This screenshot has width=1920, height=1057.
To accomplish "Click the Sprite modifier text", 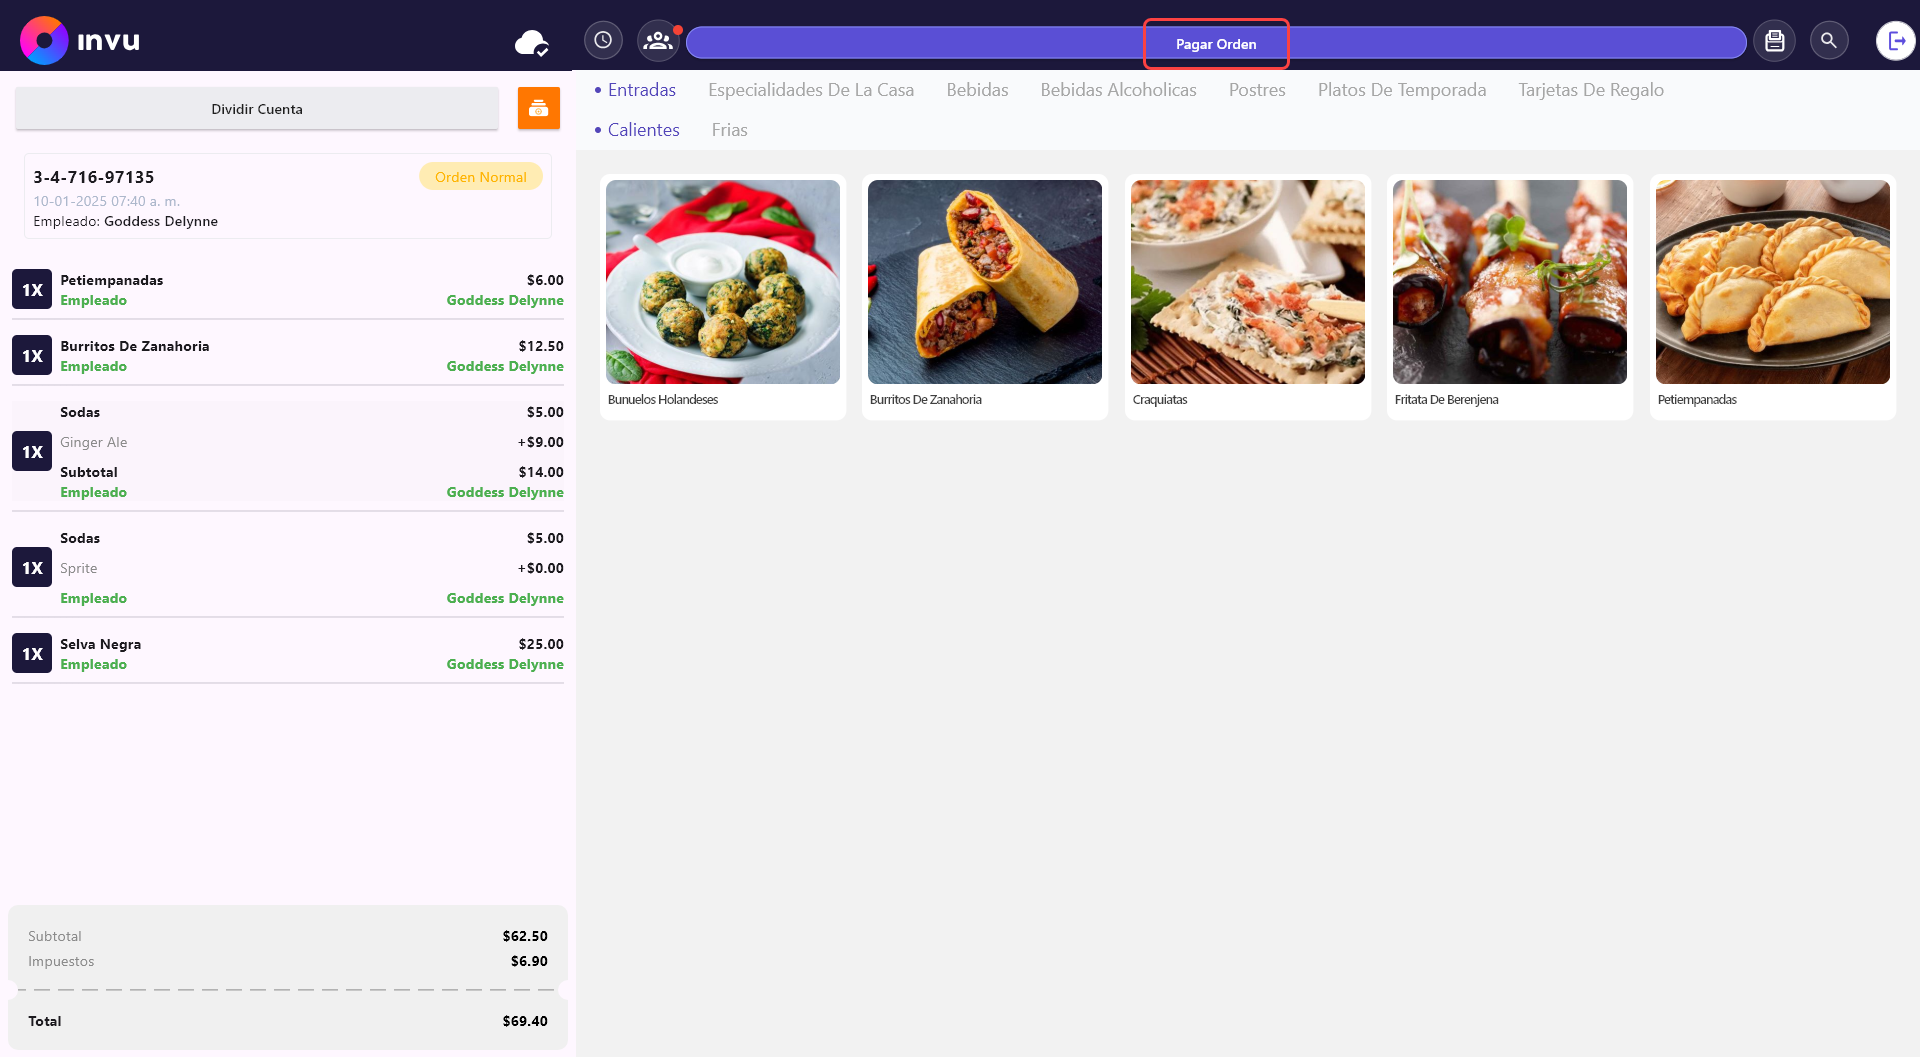I will coord(78,568).
